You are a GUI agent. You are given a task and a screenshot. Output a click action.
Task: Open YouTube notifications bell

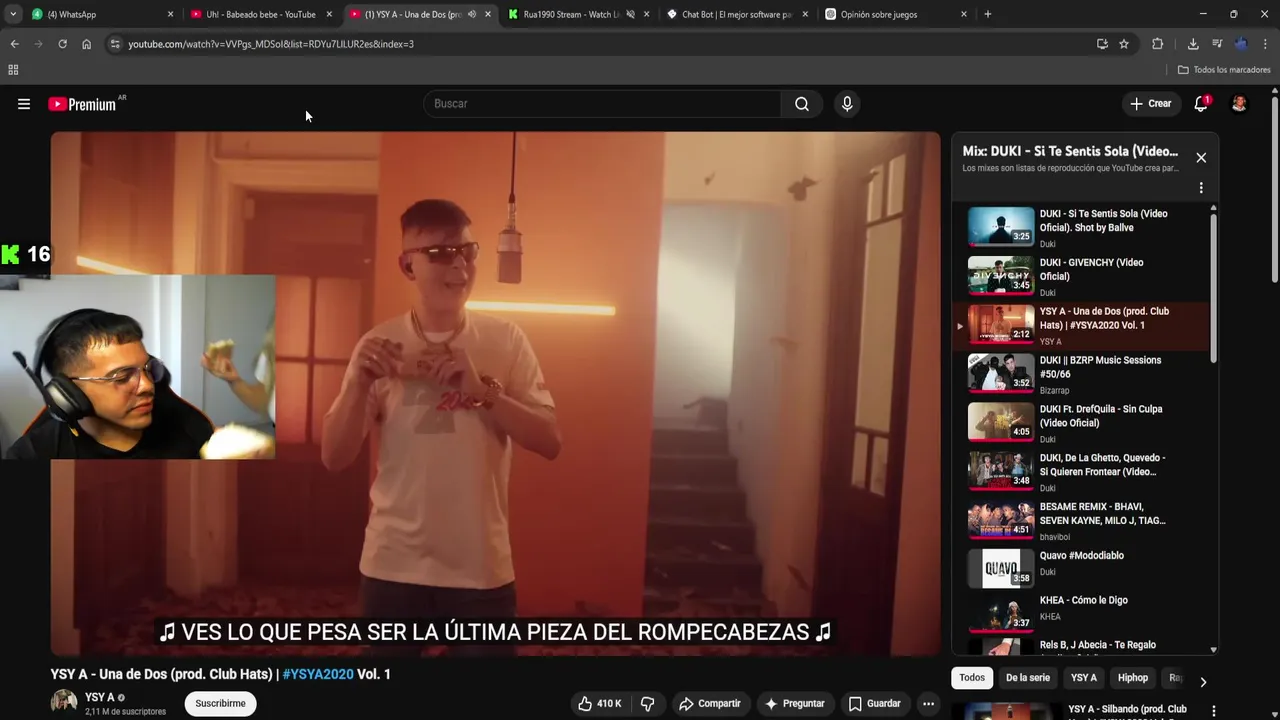click(x=1201, y=104)
